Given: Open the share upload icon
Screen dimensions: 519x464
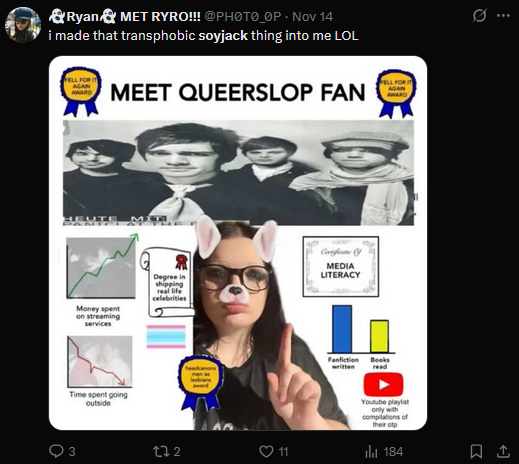Looking at the screenshot, I should click(x=503, y=451).
